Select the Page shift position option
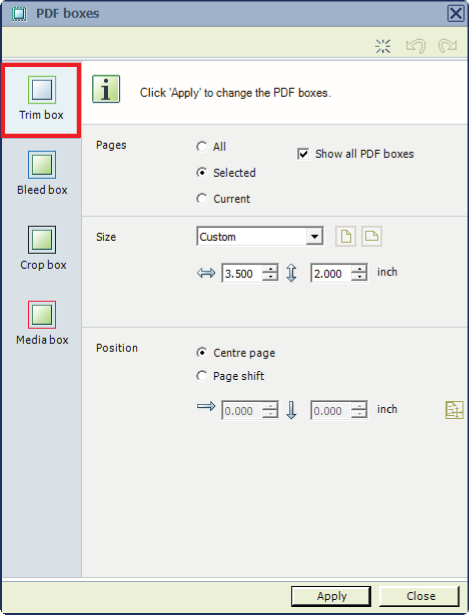 pos(202,376)
